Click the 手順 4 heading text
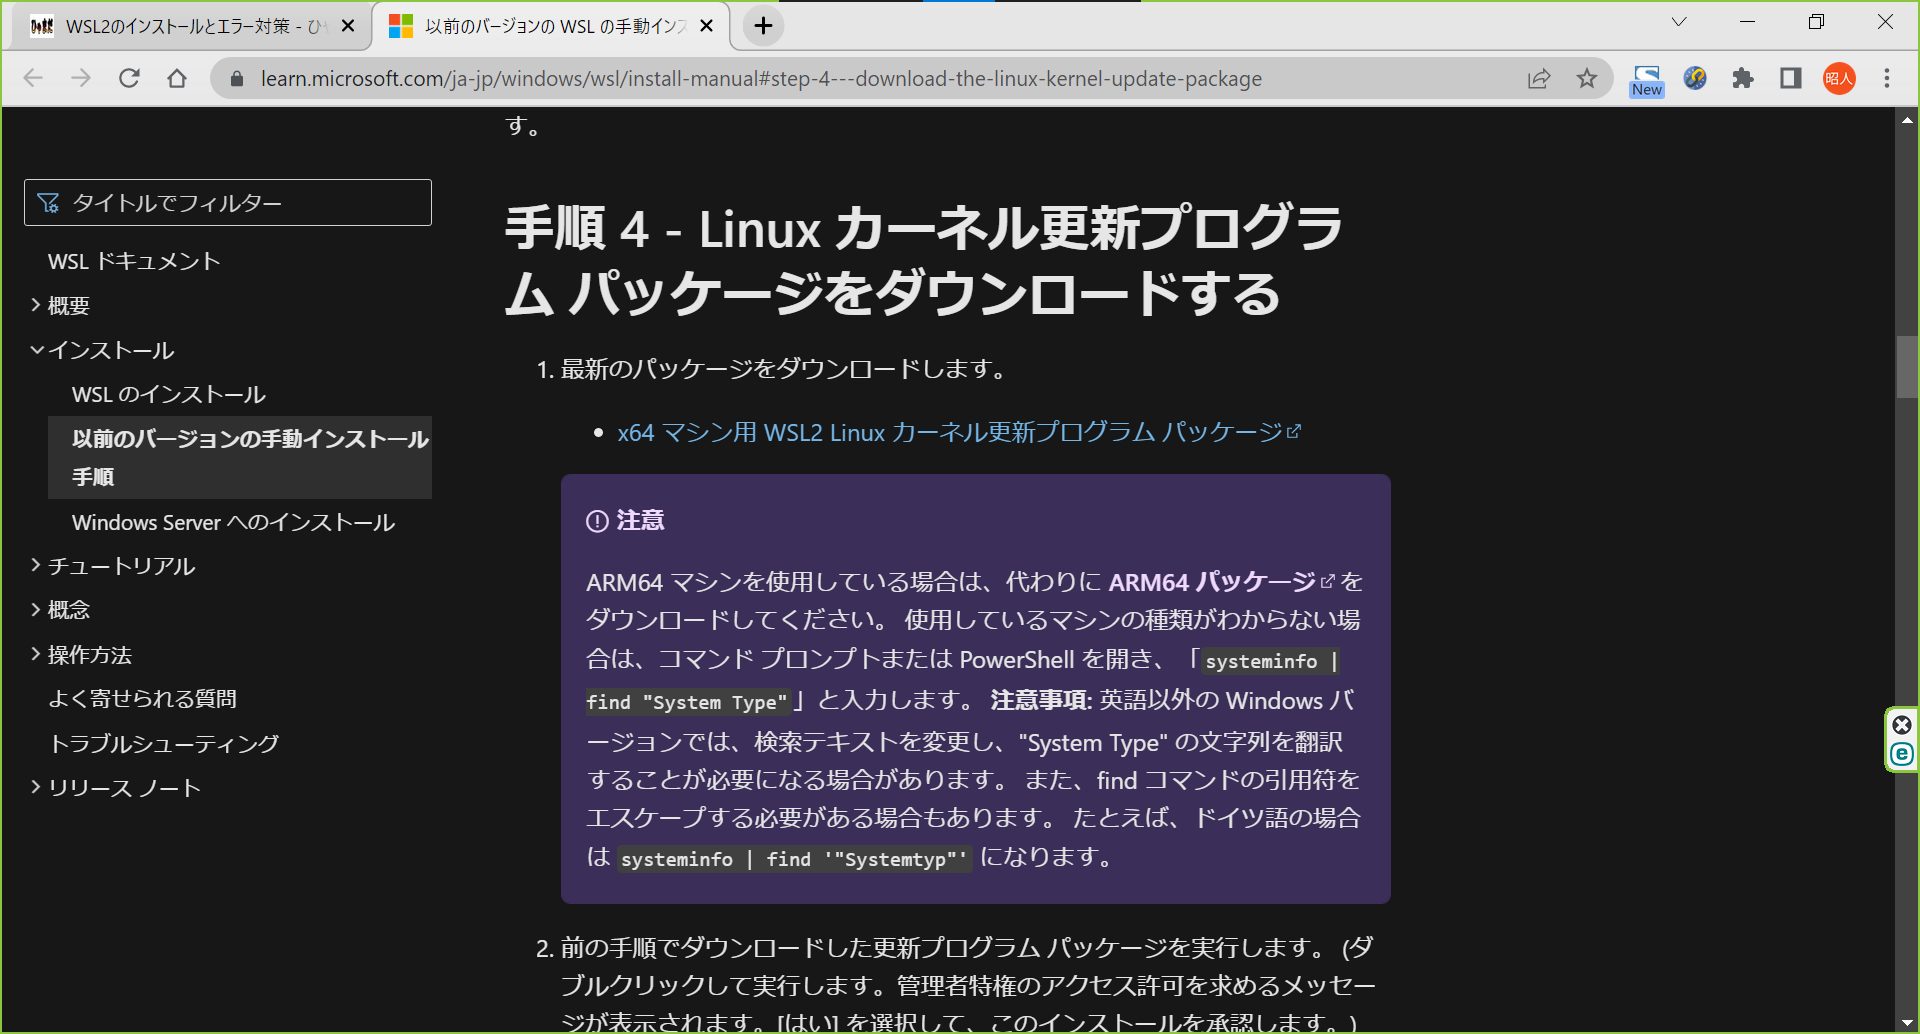1920x1034 pixels. [924, 260]
